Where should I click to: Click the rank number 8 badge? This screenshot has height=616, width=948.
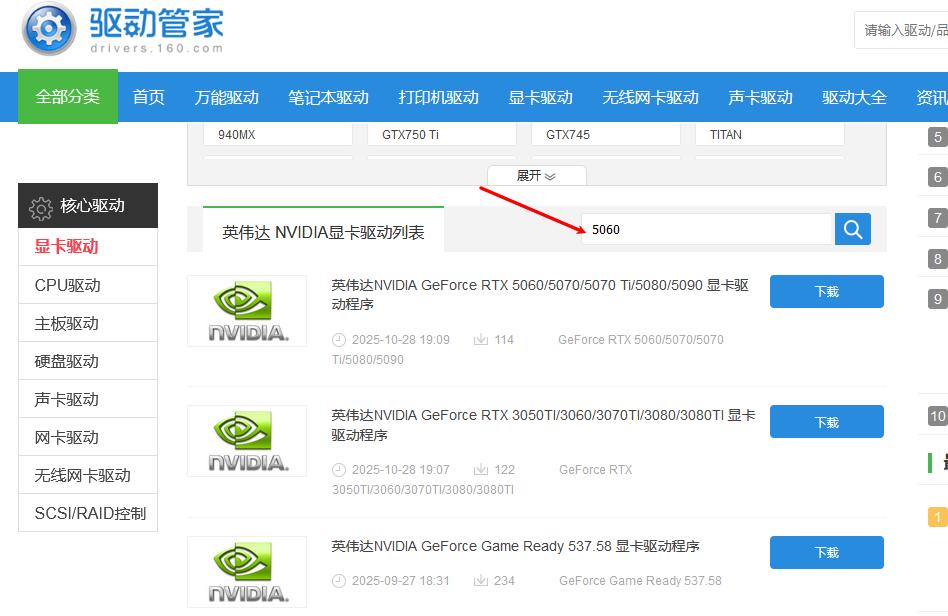pos(938,259)
